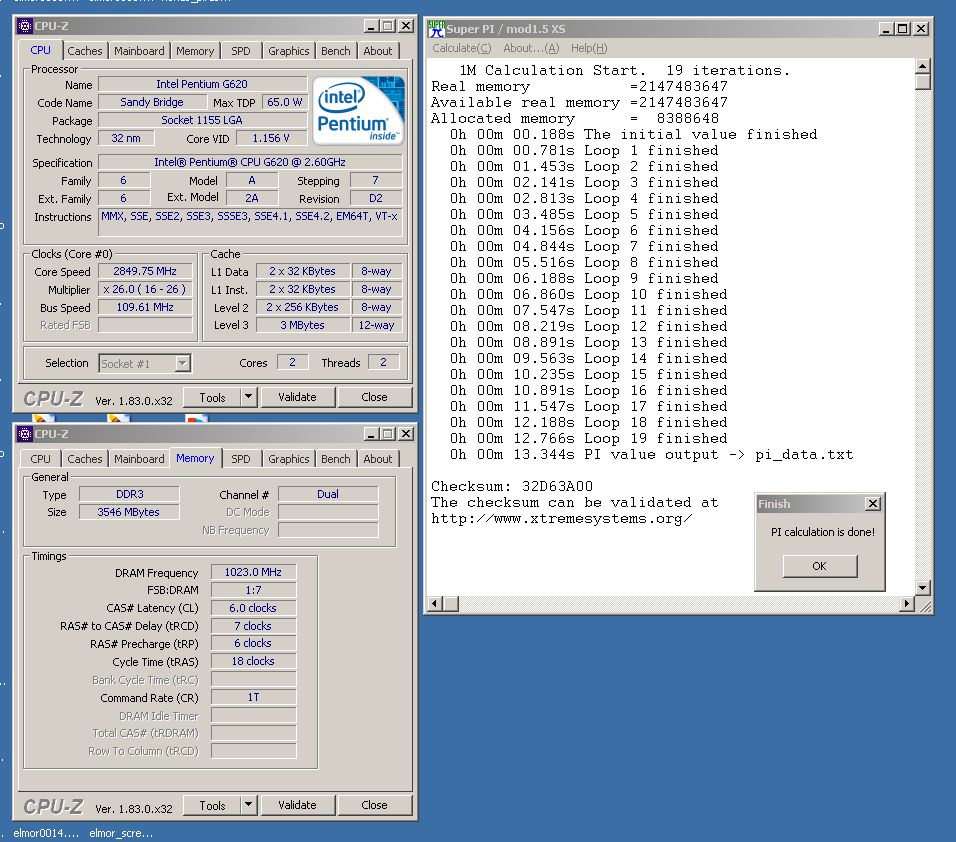Image resolution: width=956 pixels, height=842 pixels.
Task: Close the Super PI window
Action: pyautogui.click(x=921, y=29)
